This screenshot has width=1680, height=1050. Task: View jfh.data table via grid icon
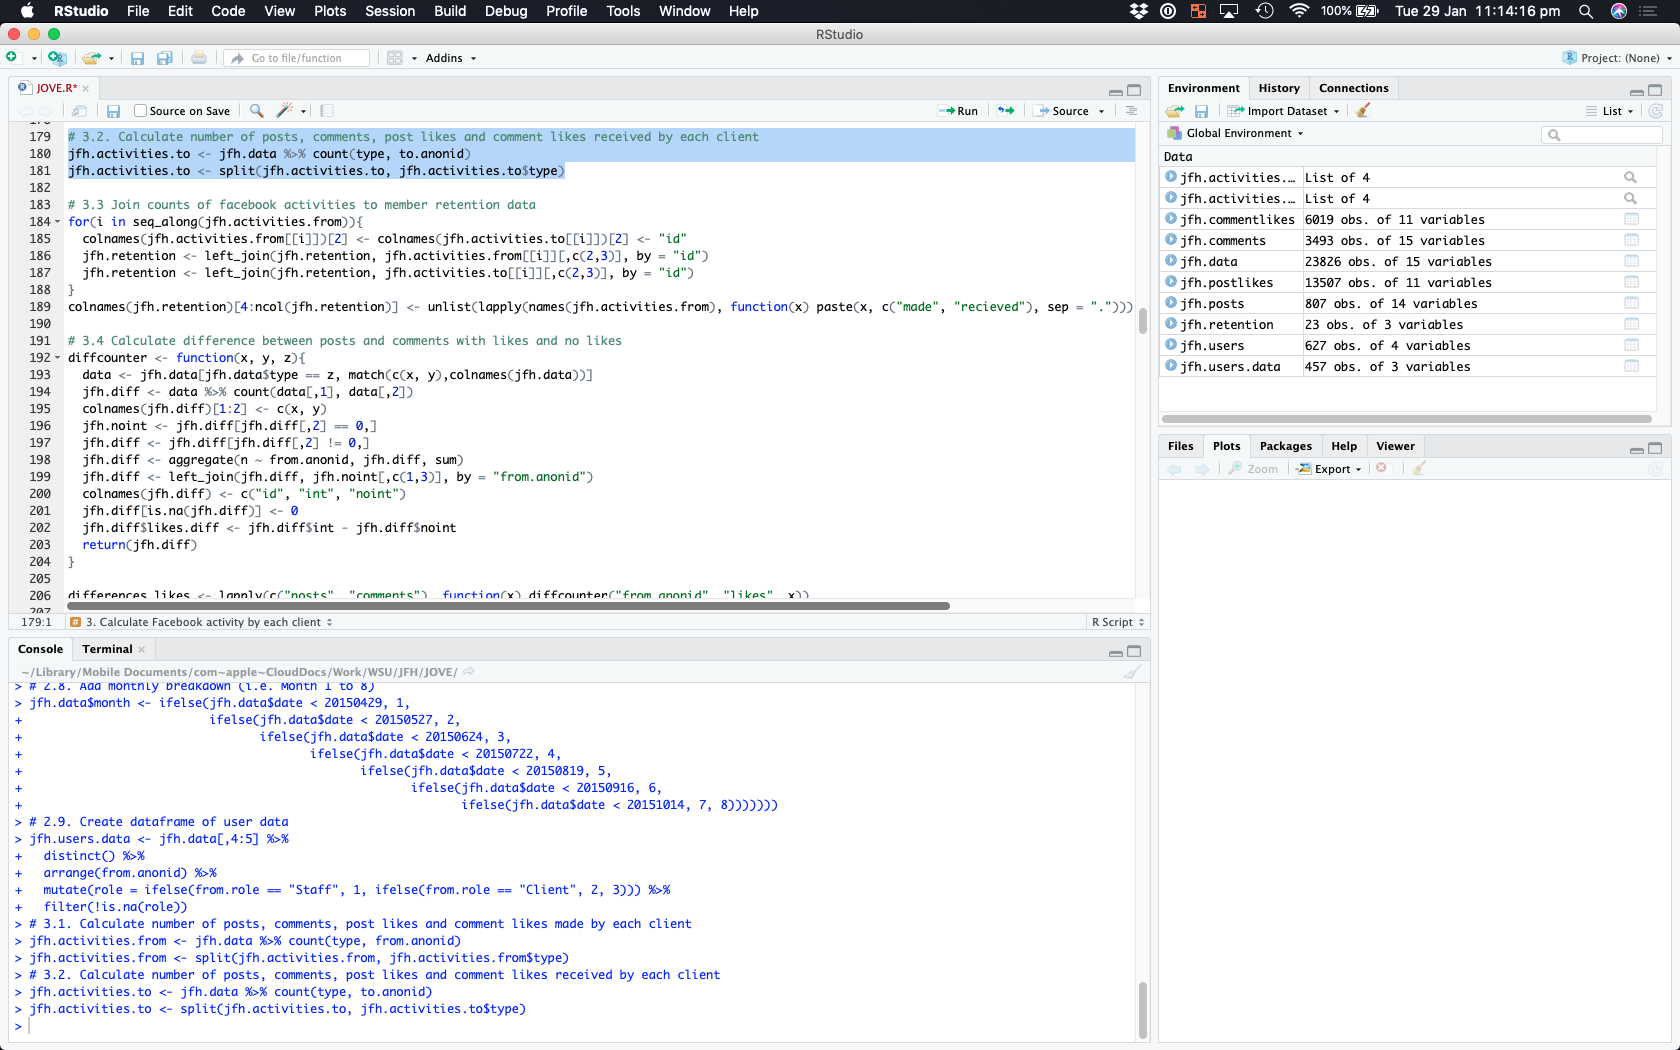pos(1631,262)
